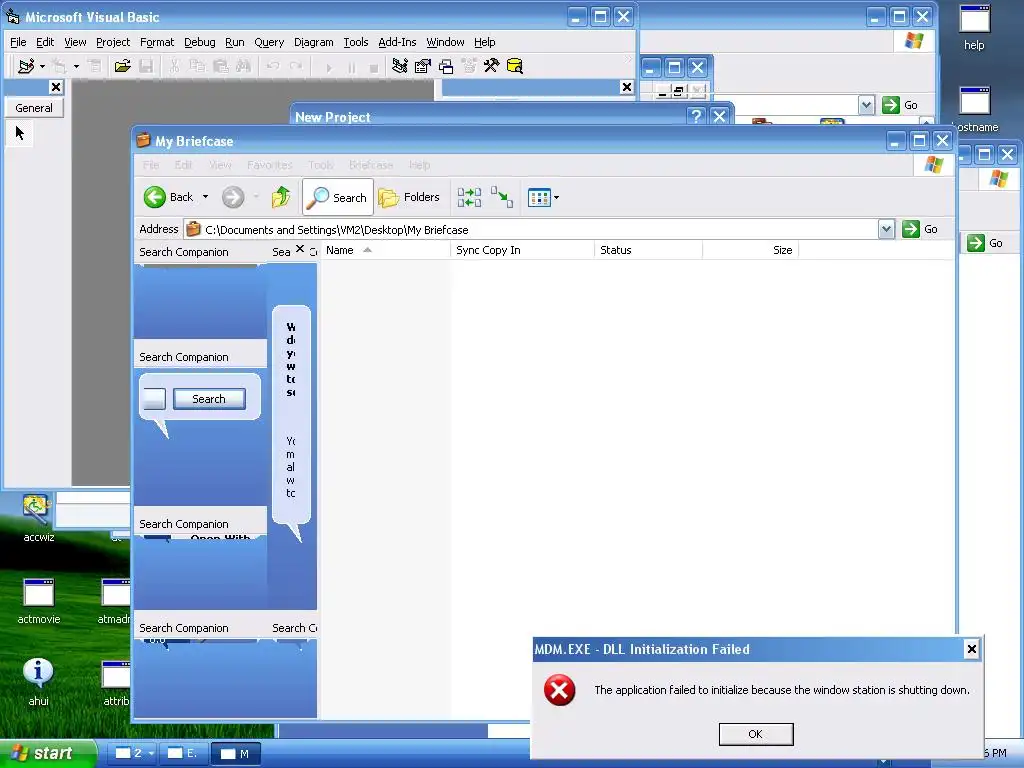Viewport: 1024px width, 768px height.
Task: Expand the Back history dropdown in My Briefcase
Action: (205, 197)
